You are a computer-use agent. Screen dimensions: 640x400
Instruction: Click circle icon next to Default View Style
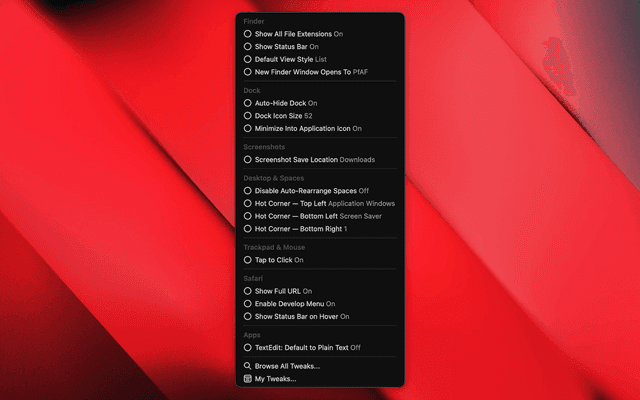point(248,59)
